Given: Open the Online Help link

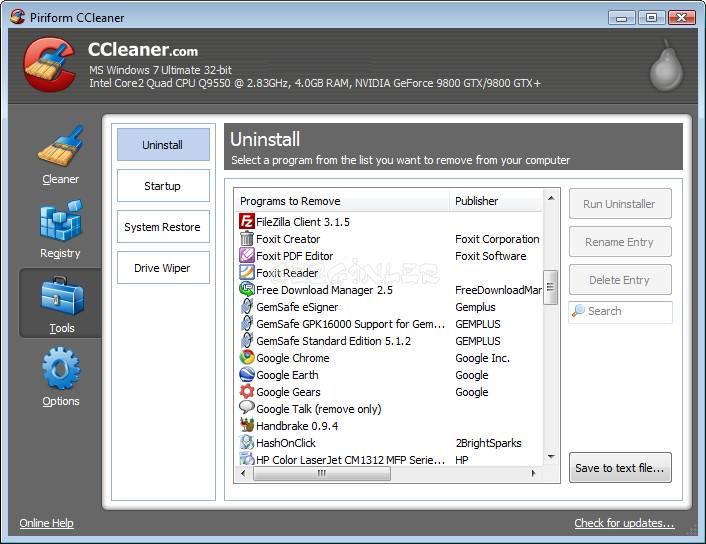Looking at the screenshot, I should (46, 523).
